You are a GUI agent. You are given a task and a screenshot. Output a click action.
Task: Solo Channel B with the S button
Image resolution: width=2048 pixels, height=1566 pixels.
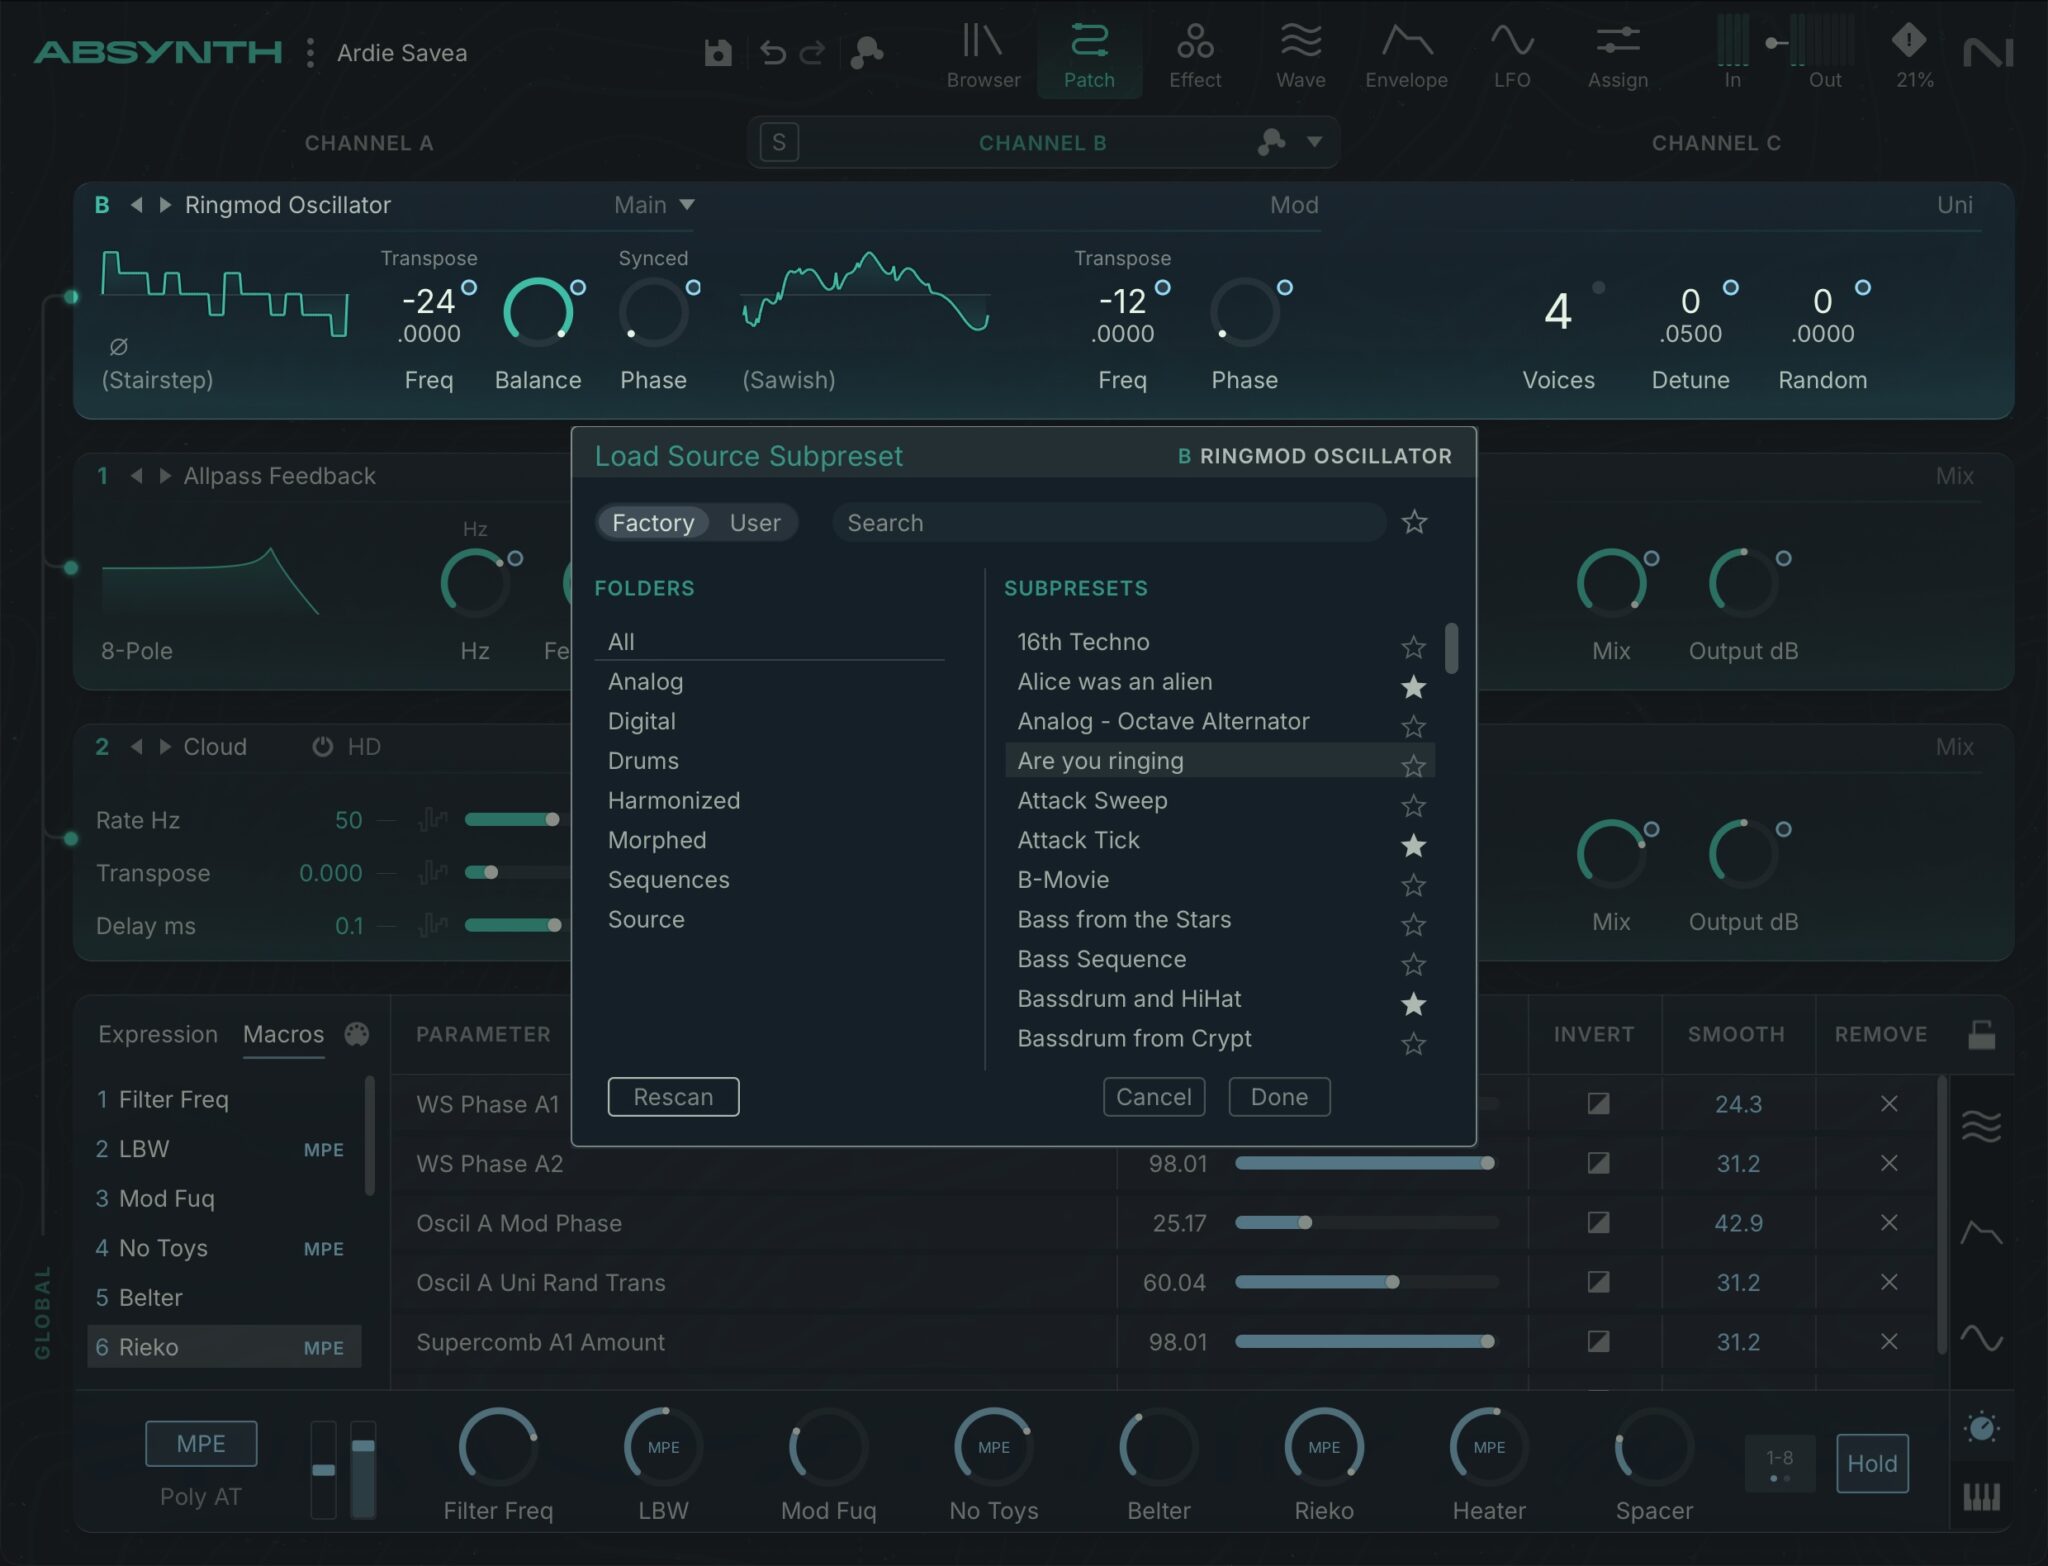click(779, 142)
